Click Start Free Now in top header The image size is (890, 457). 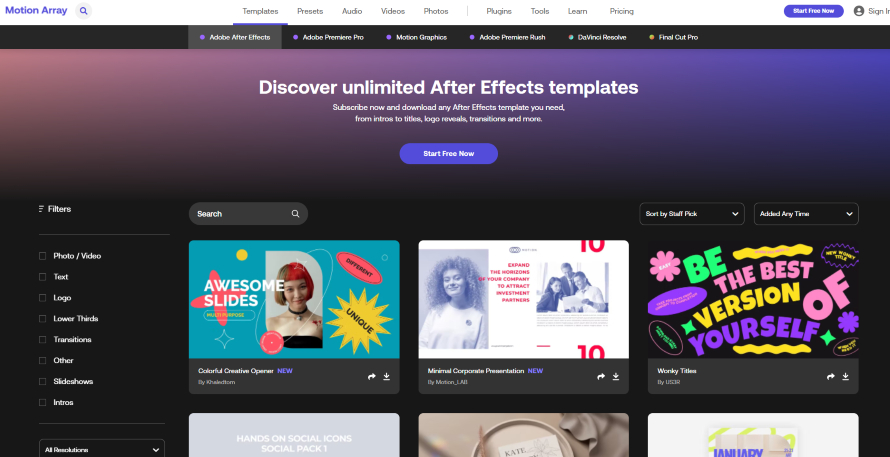pyautogui.click(x=813, y=11)
